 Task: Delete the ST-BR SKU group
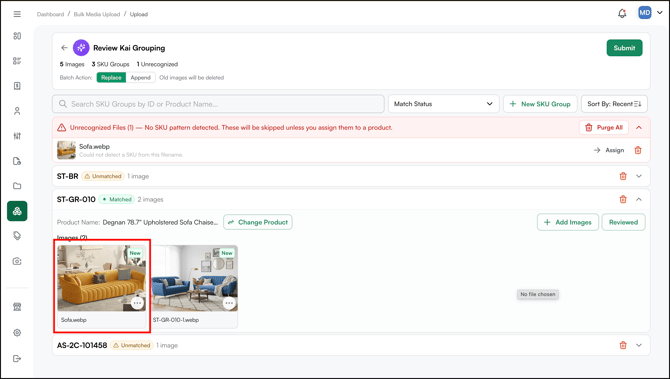(x=623, y=176)
